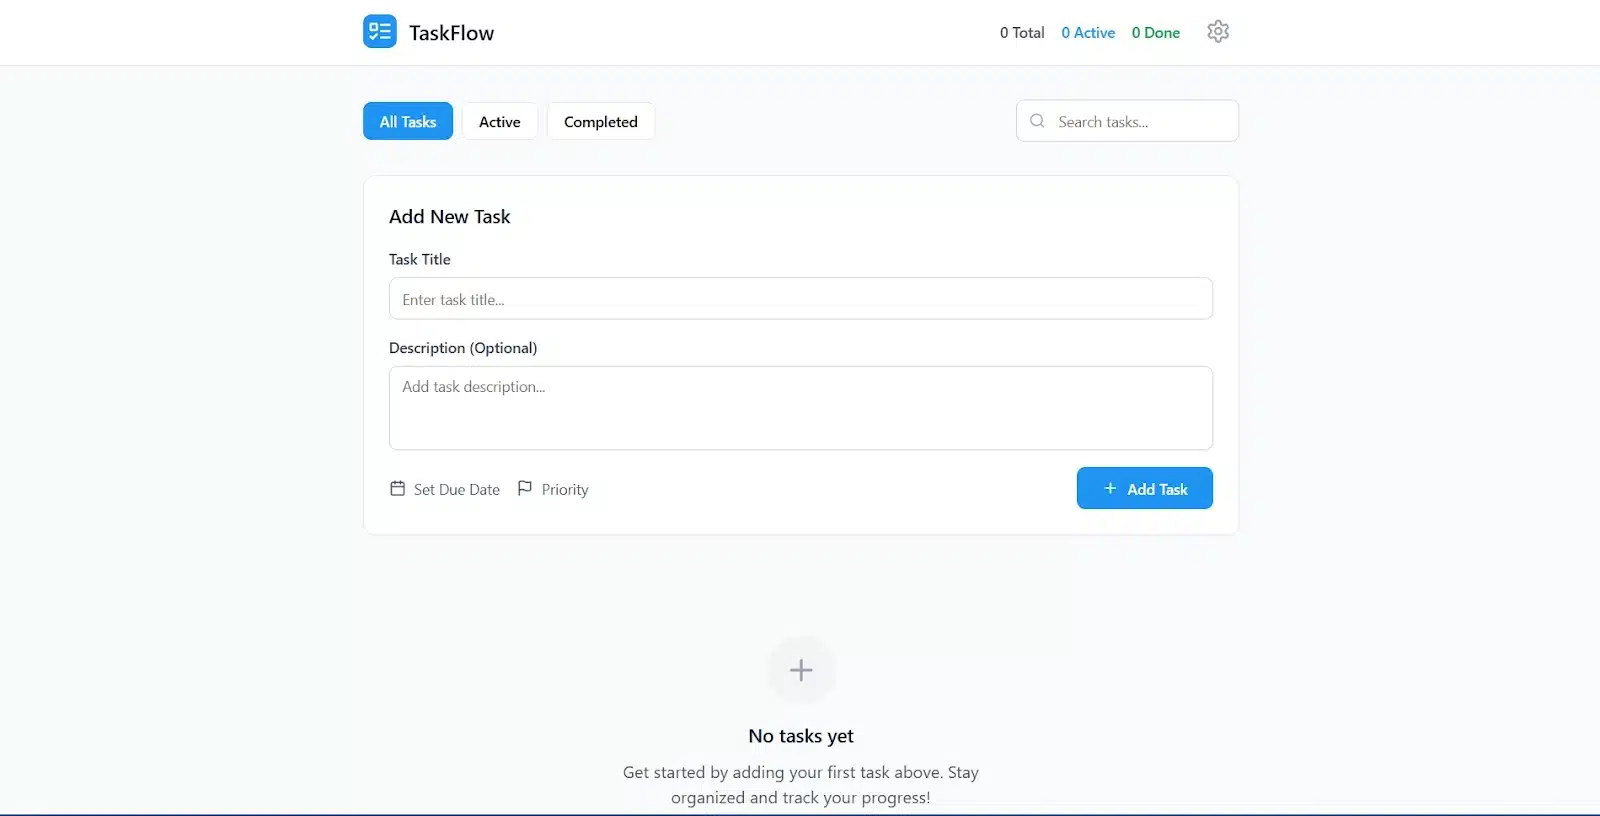
Task: Open the Priority flag selector
Action: pos(553,489)
